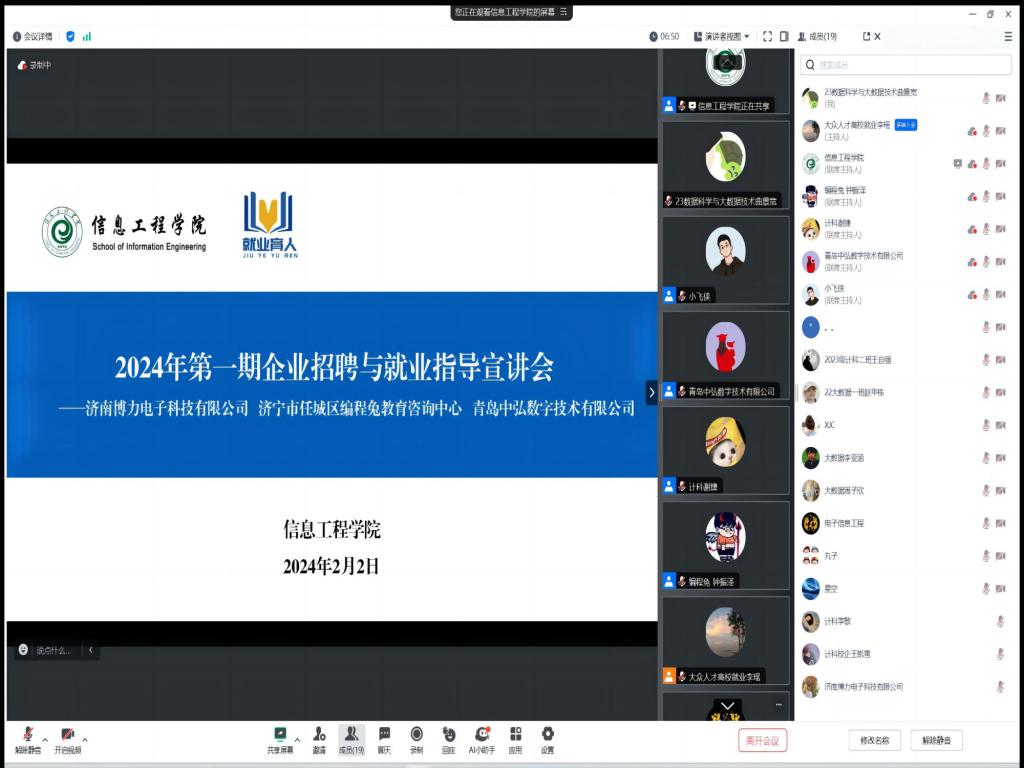Open 会议详情 meeting details
The width and height of the screenshot is (1024, 768).
(x=33, y=37)
